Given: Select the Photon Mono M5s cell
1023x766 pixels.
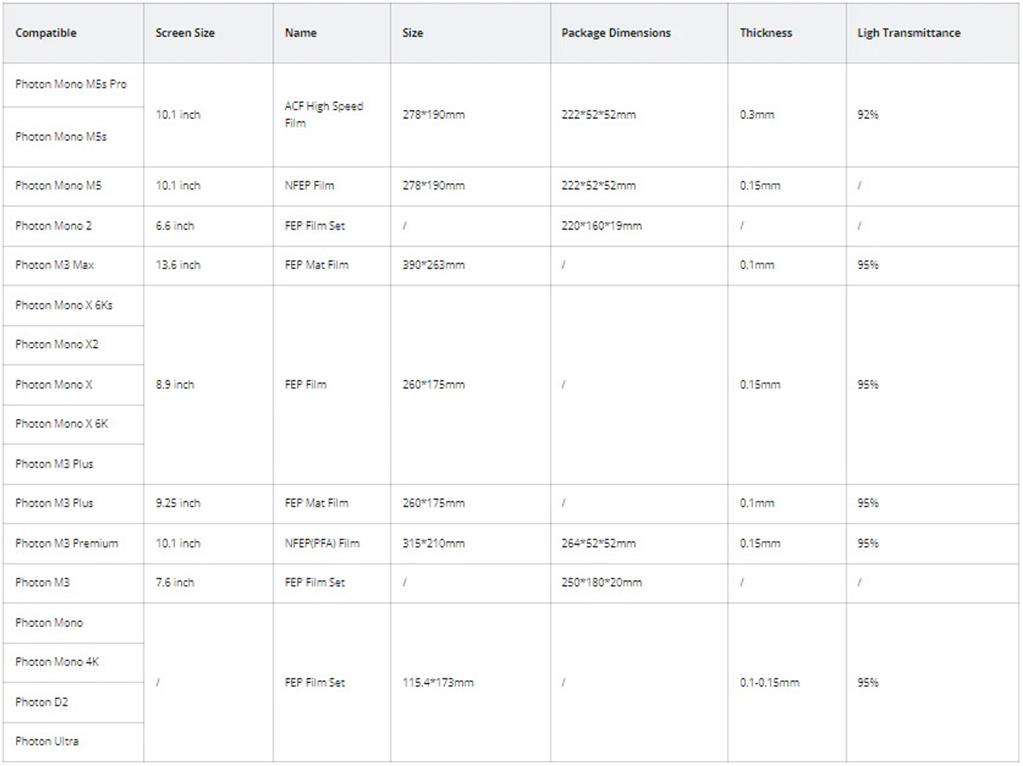Looking at the screenshot, I should pyautogui.click(x=73, y=137).
